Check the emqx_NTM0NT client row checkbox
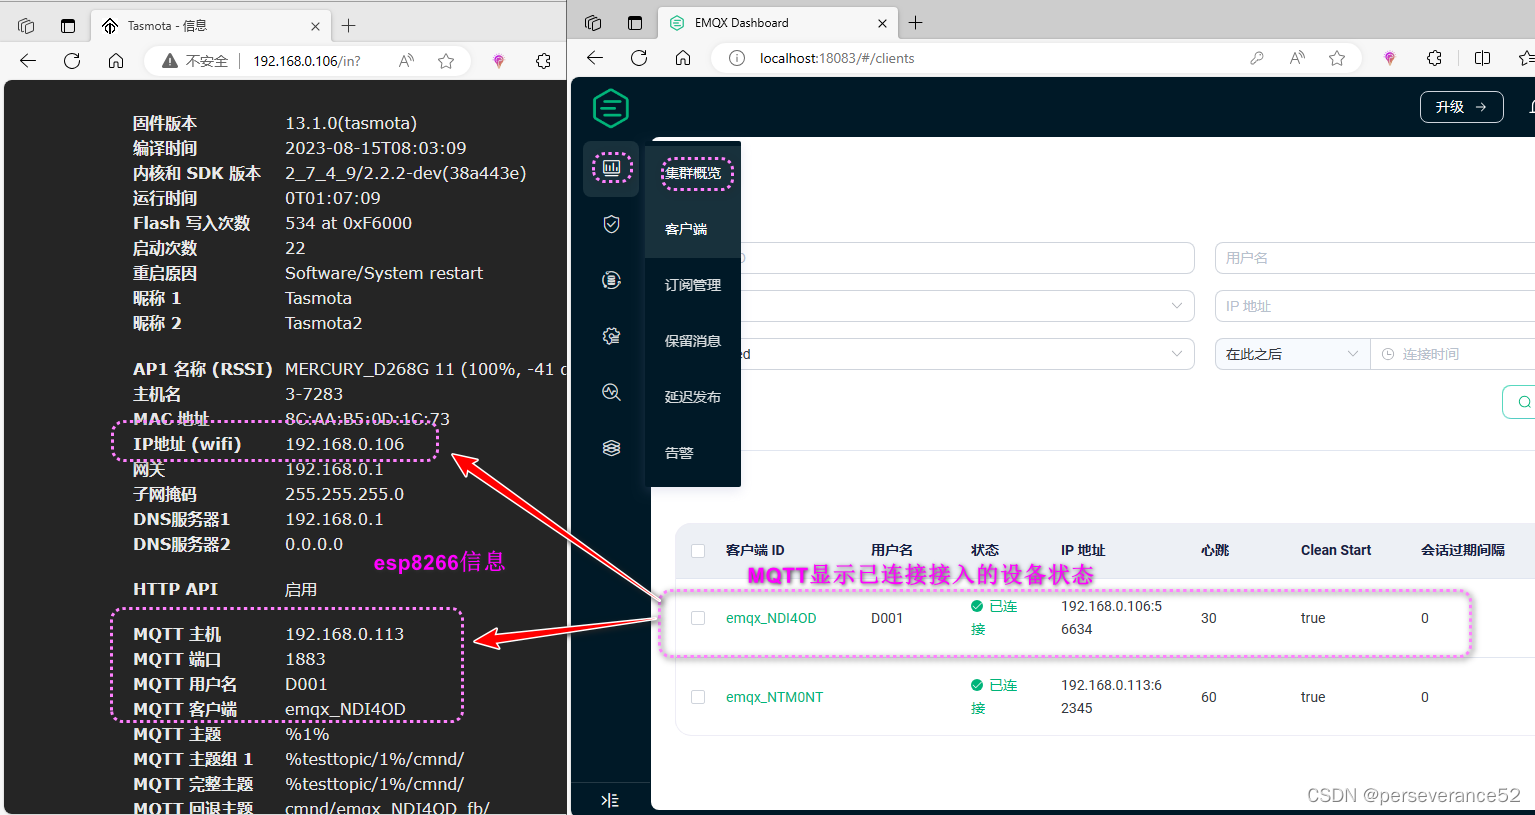The width and height of the screenshot is (1535, 815). [698, 697]
